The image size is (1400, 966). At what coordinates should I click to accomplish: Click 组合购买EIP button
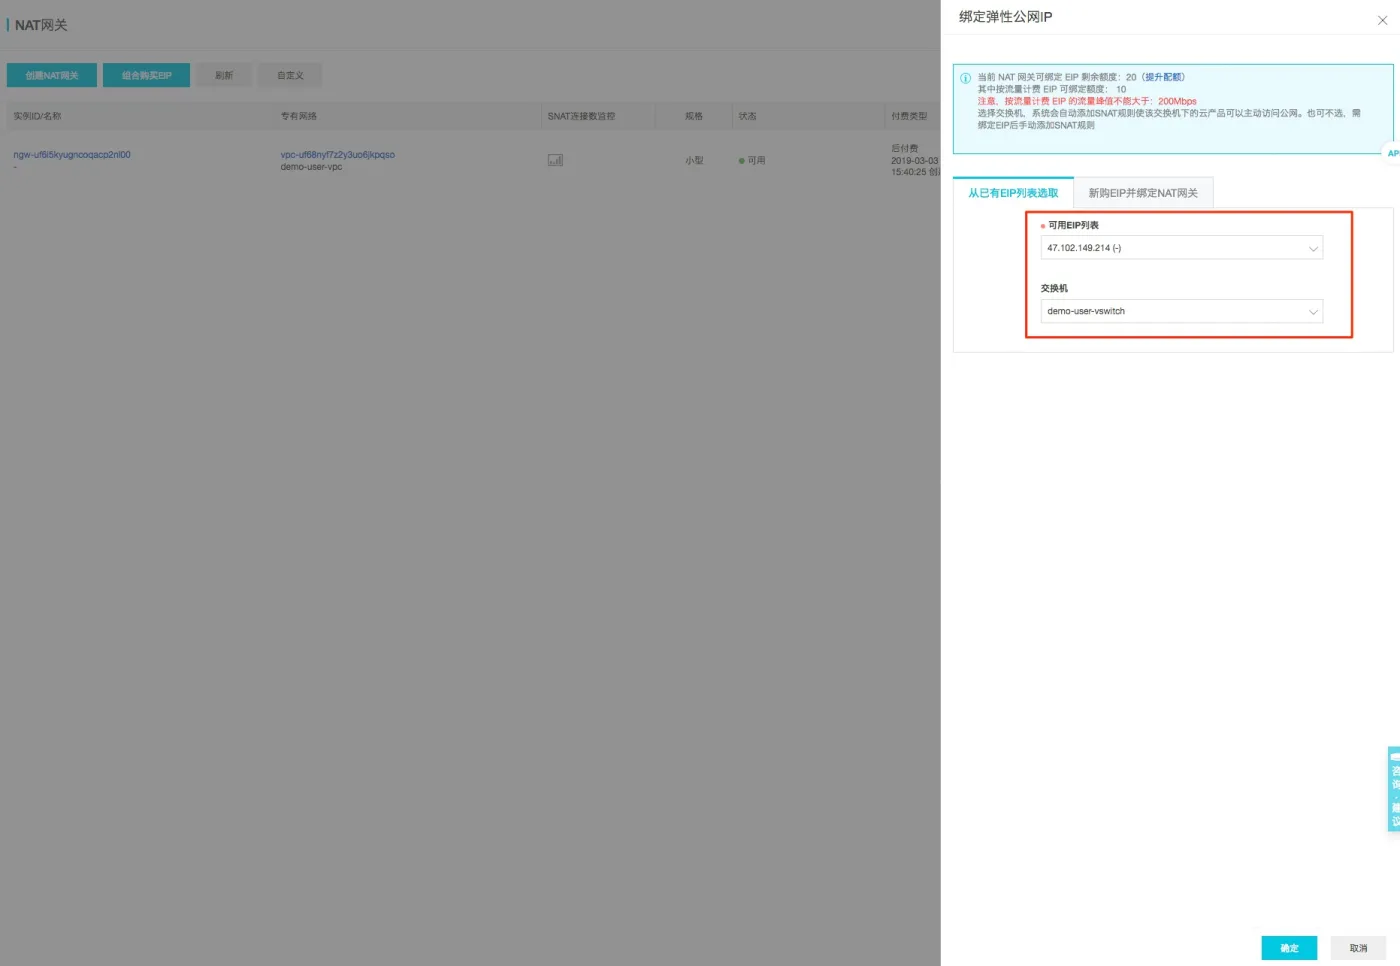click(x=146, y=75)
